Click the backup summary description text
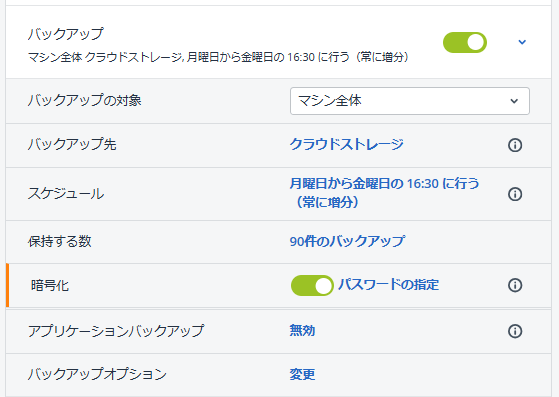The image size is (559, 397). (218, 57)
